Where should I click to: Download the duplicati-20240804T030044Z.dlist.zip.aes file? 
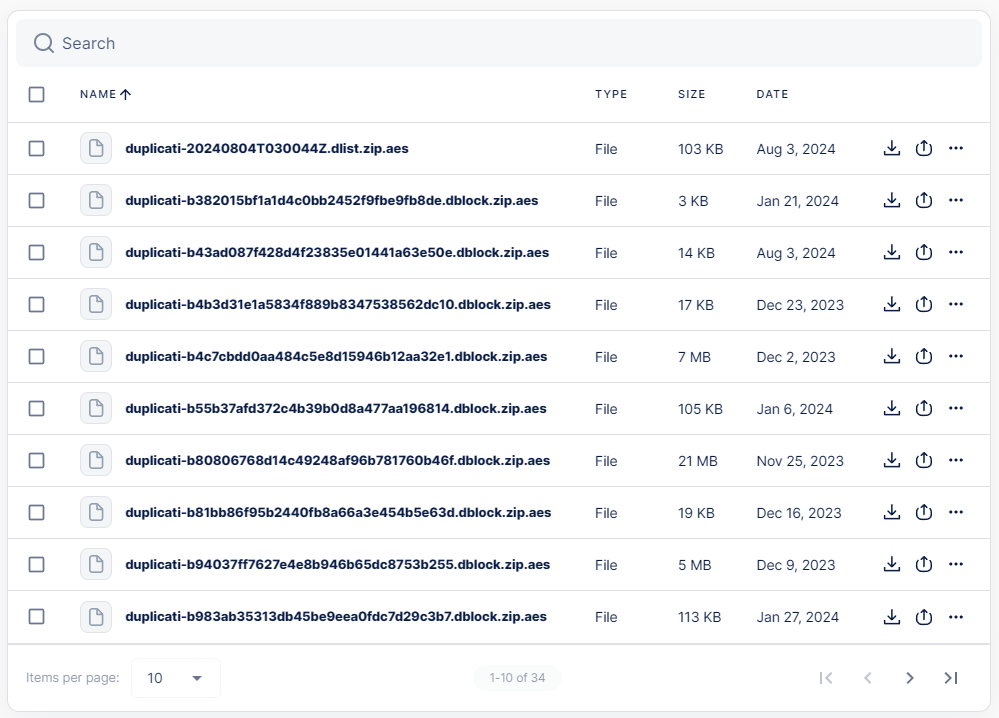coord(892,148)
